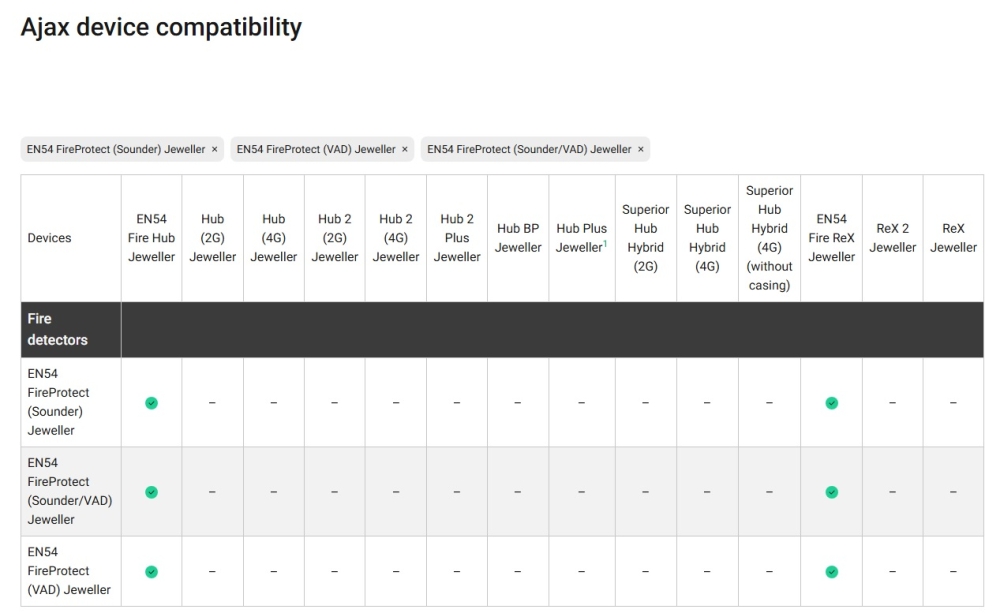Viewport: 1000px width, 613px height.
Task: Remove EN54 FireProtect (VAD) Jeweller filter tag
Action: (405, 150)
